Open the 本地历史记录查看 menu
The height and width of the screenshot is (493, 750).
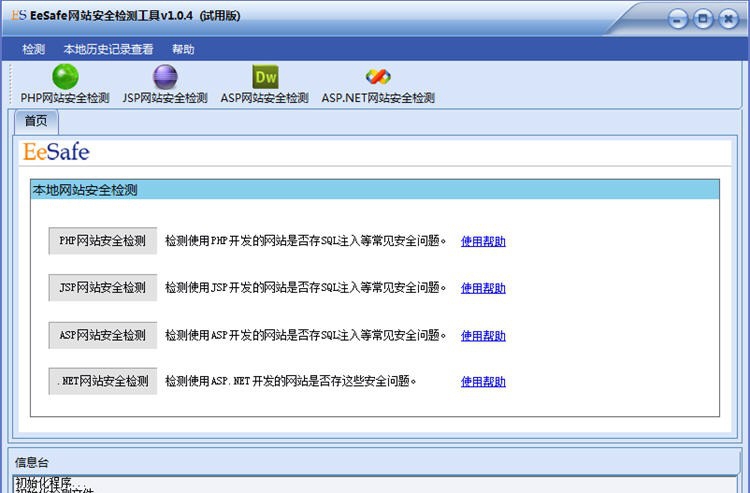108,49
